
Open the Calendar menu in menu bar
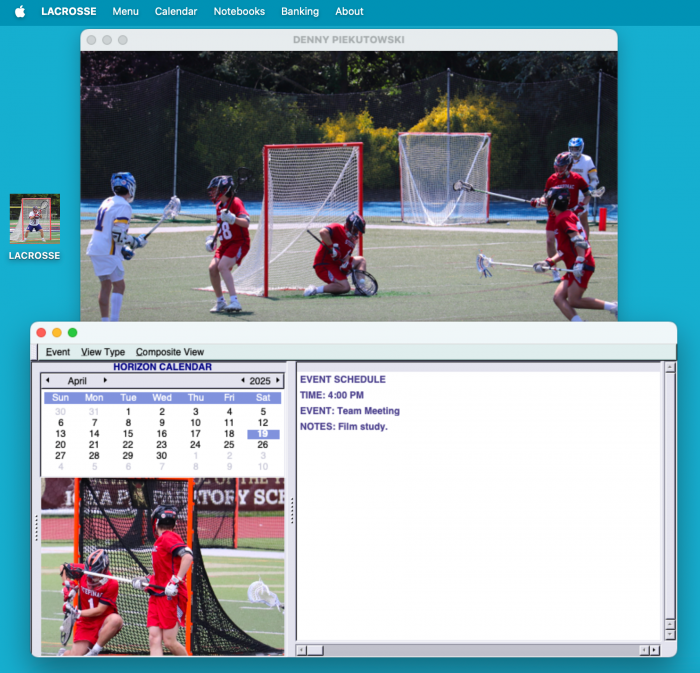pos(176,12)
